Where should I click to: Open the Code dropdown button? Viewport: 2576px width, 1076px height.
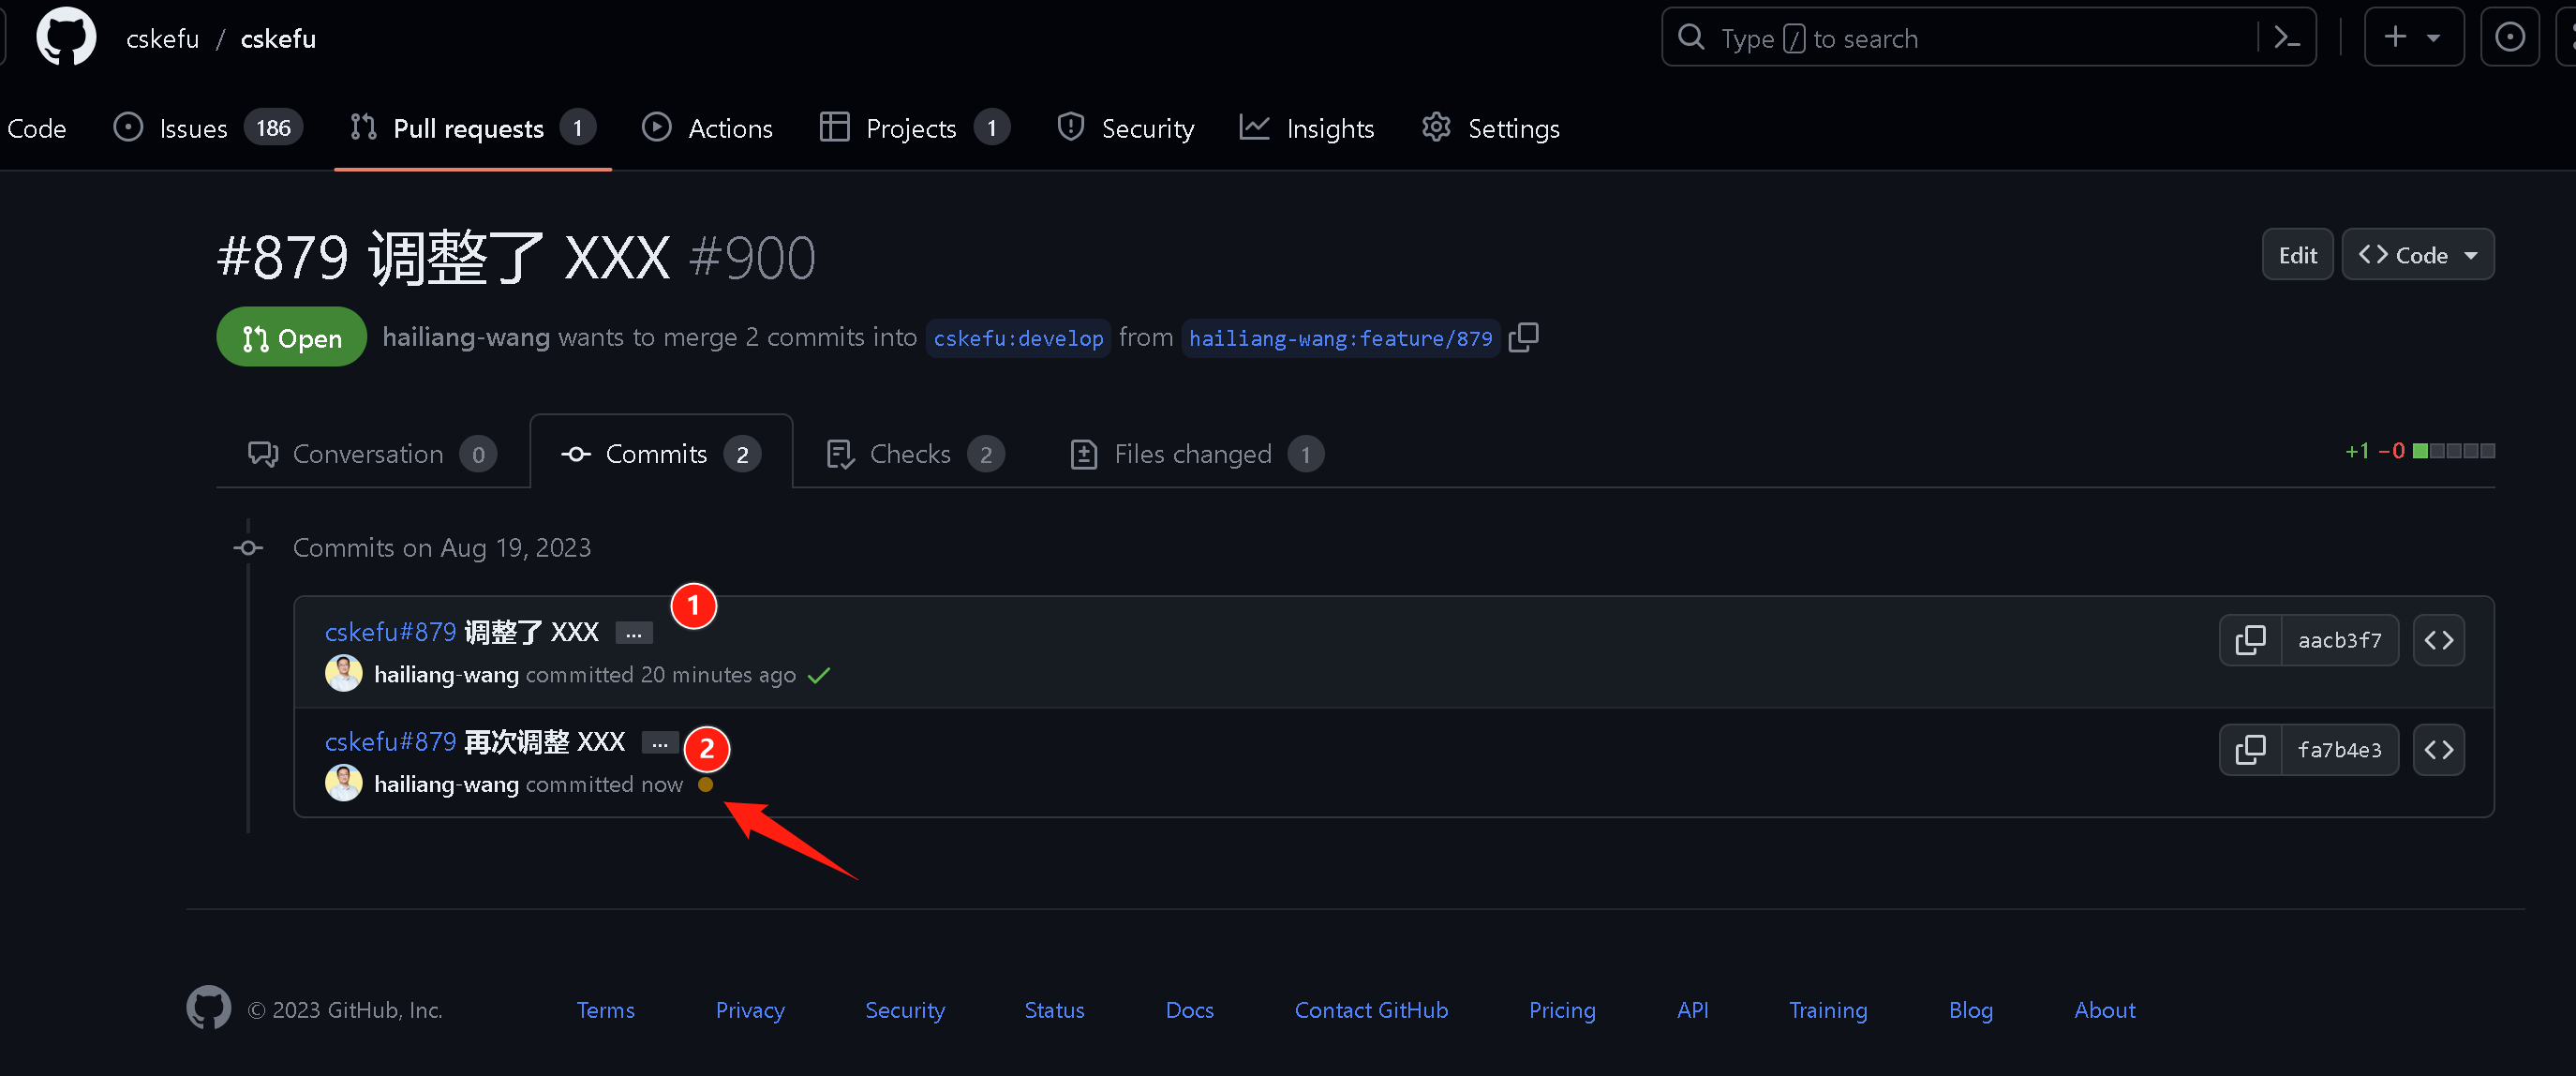[2418, 255]
